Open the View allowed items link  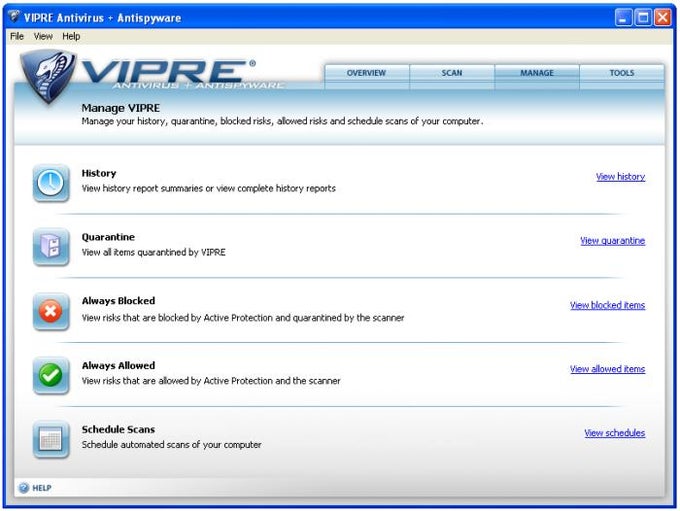pyautogui.click(x=607, y=369)
